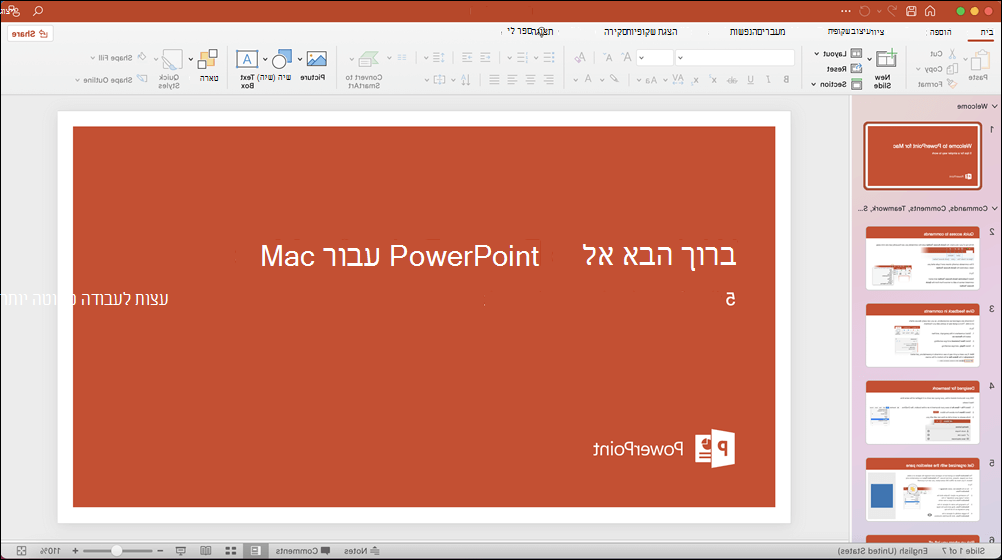Toggle the Notes pane in the status bar
This screenshot has height=560, width=1002.
point(362,550)
